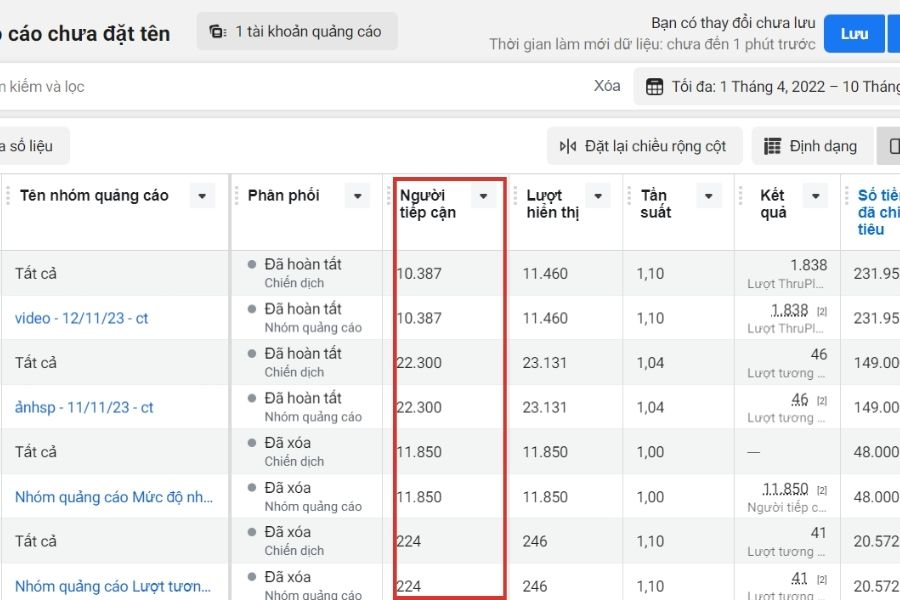Click the Định dạng table-format icon
The height and width of the screenshot is (600, 900).
click(772, 146)
